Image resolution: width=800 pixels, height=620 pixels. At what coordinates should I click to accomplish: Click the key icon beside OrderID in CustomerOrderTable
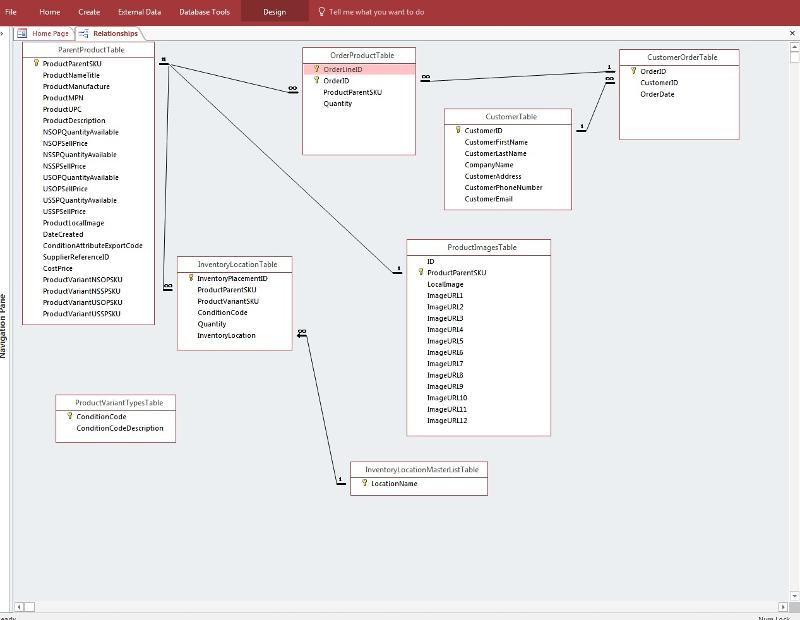(634, 72)
